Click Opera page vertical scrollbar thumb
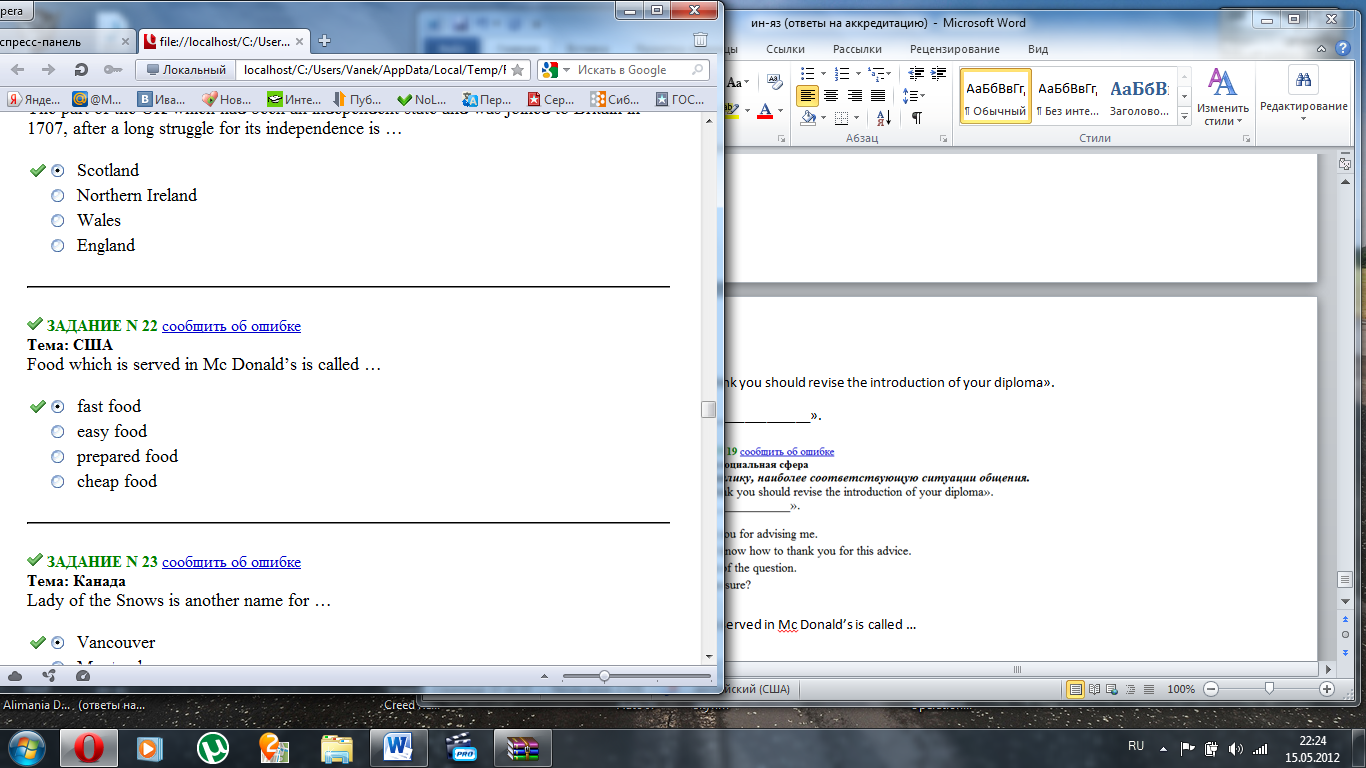 click(x=709, y=409)
